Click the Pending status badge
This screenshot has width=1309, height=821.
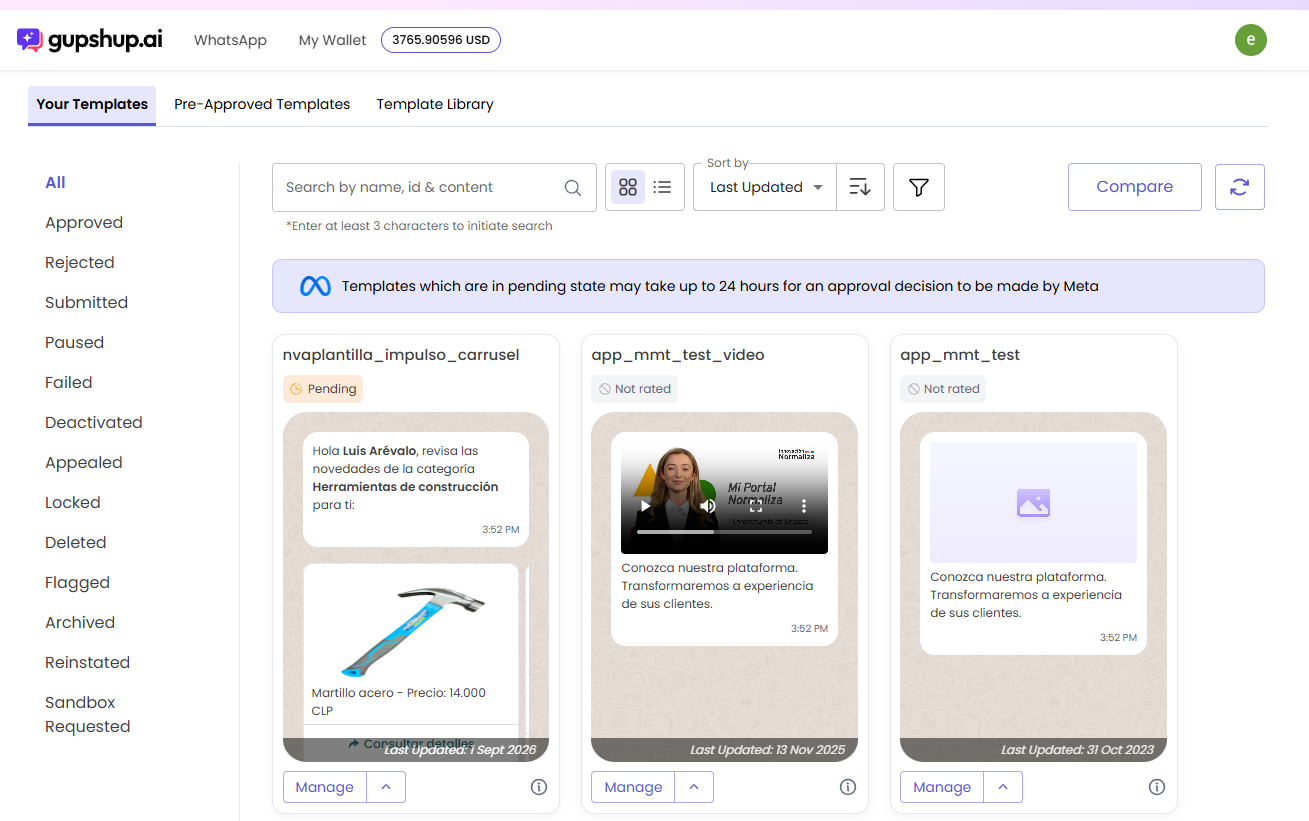(323, 389)
